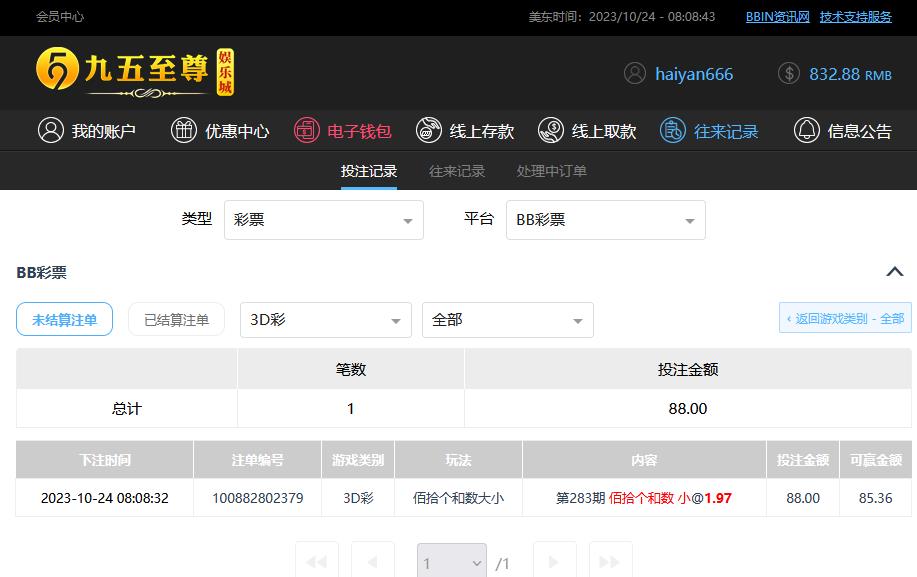Click the 线上取款 withdrawal icon
Screen dimensions: 917x577
pos(551,130)
